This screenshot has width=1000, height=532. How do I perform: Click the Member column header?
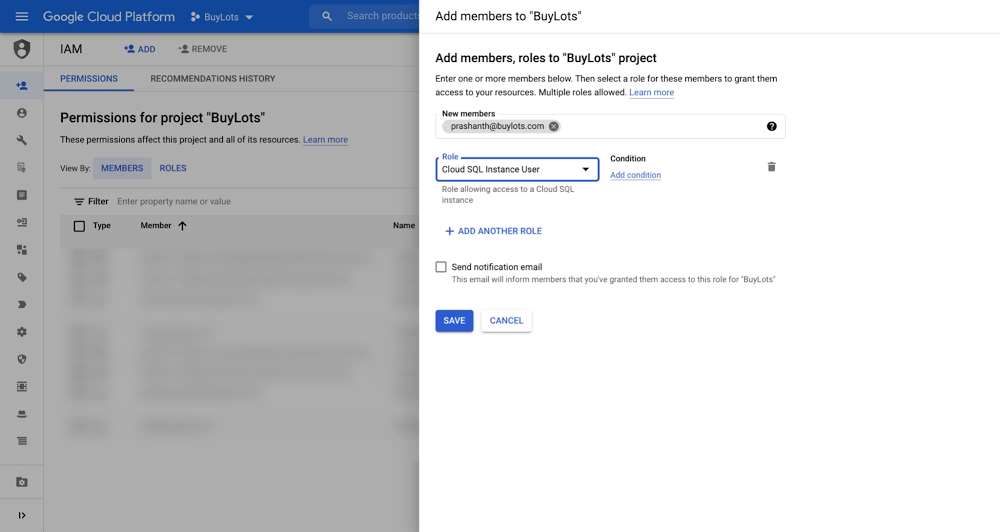156,226
